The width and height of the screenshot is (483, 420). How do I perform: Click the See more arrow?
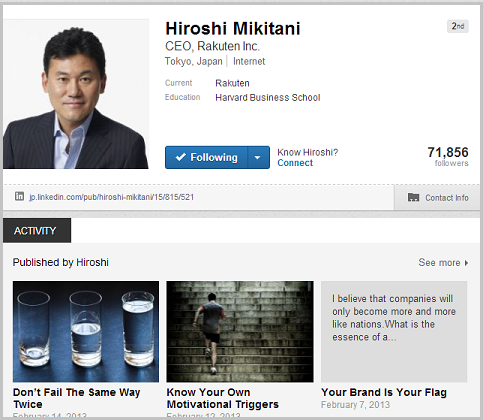point(466,263)
